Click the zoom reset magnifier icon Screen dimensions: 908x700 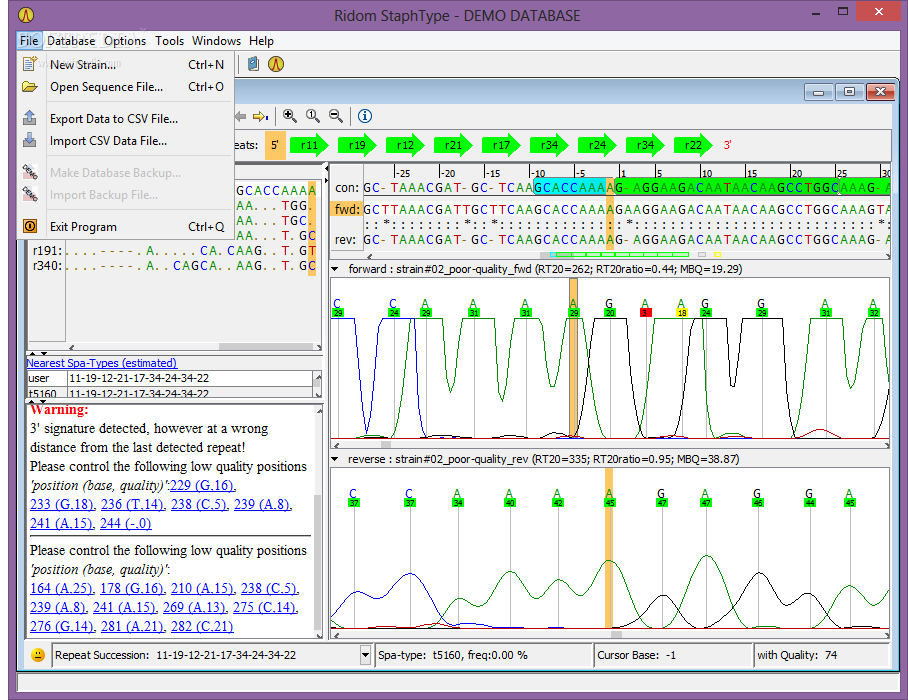tap(313, 116)
